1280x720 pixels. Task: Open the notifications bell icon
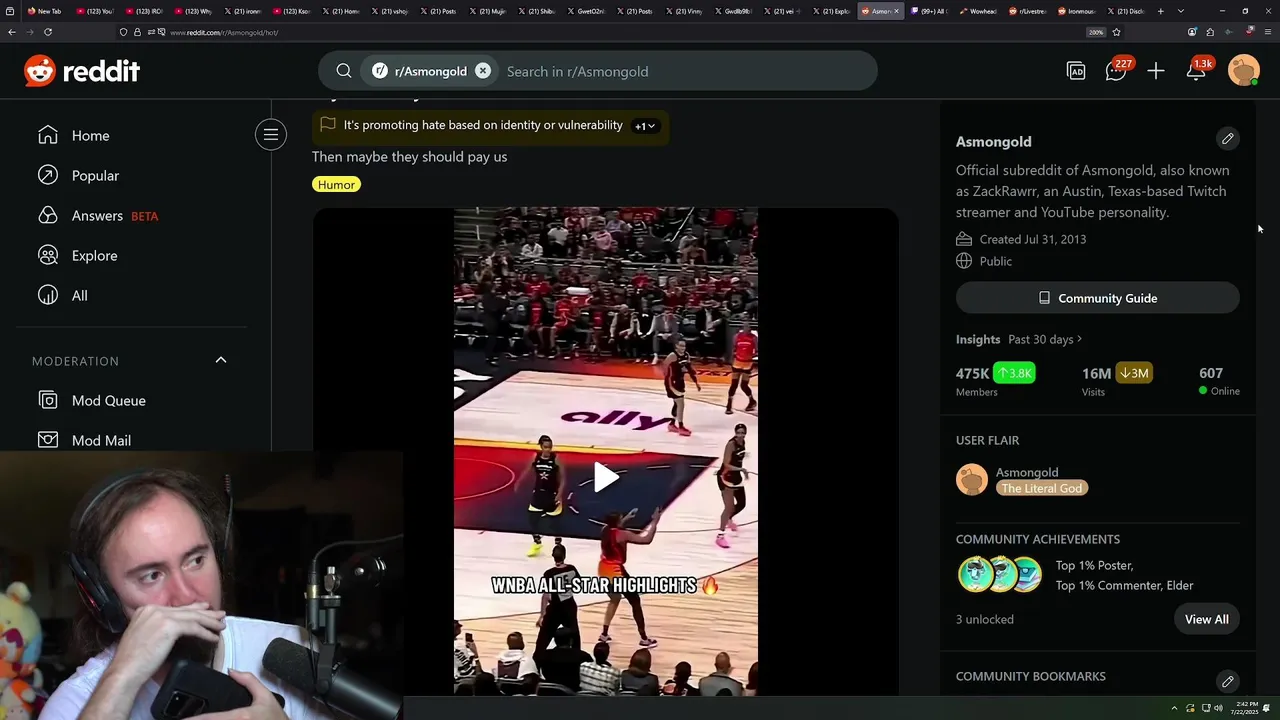pos(1196,71)
